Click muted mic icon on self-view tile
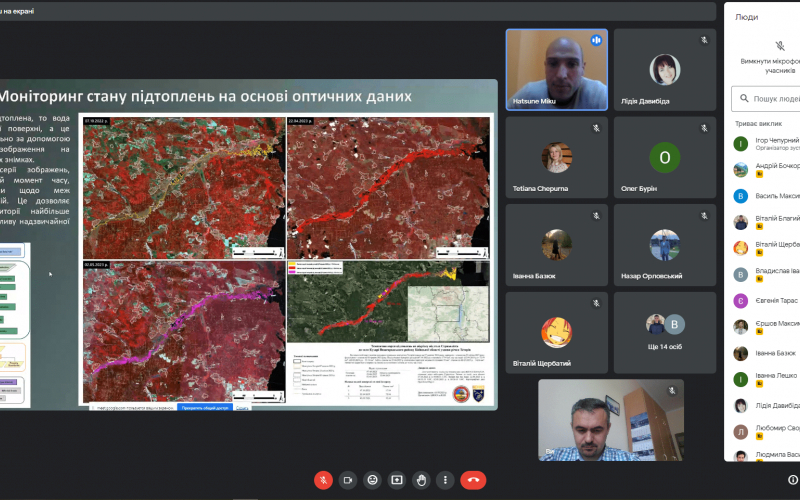Viewport: 800px width, 500px height. pyautogui.click(x=672, y=391)
